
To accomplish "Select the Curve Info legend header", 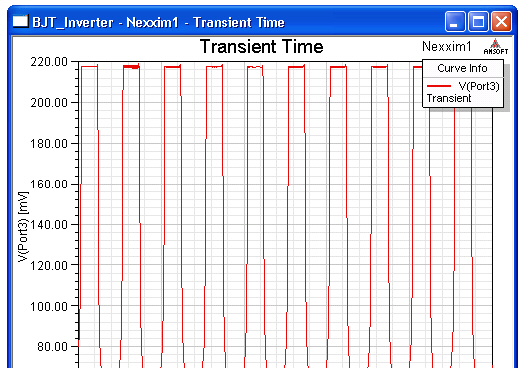I will pos(462,68).
